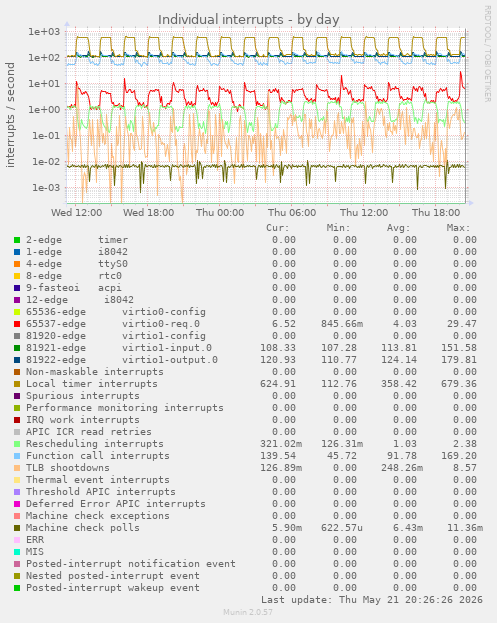Screen dimensions: 497x623
Task: Click the 'Posted-interrupt notification event' label
Action: click(x=131, y=564)
